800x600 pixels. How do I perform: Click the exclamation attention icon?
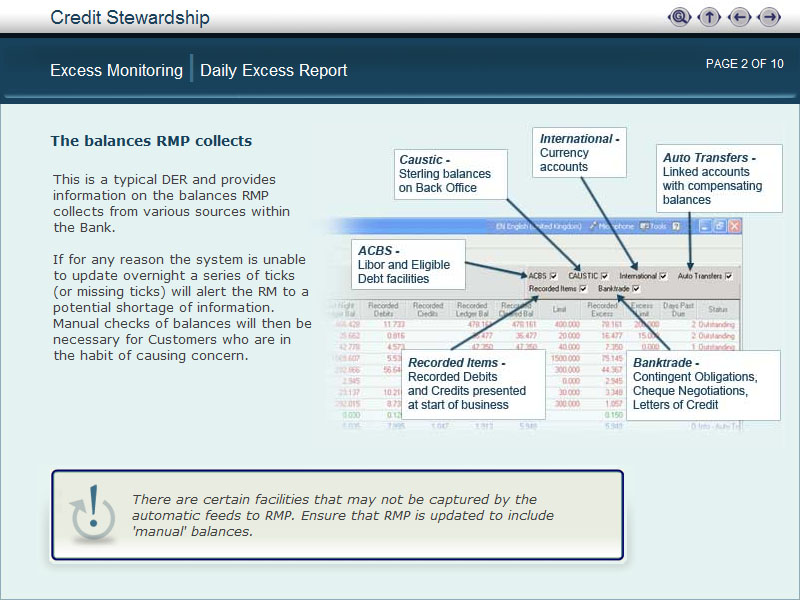93,513
